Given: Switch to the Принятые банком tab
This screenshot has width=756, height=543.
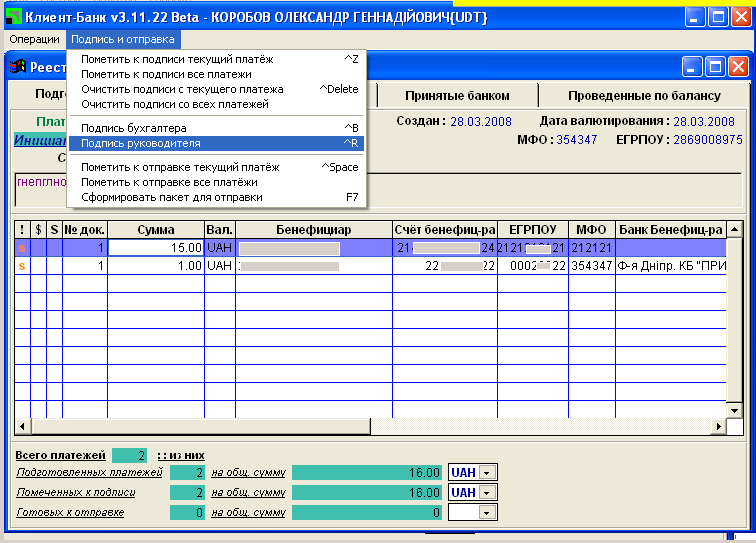Looking at the screenshot, I should point(458,96).
